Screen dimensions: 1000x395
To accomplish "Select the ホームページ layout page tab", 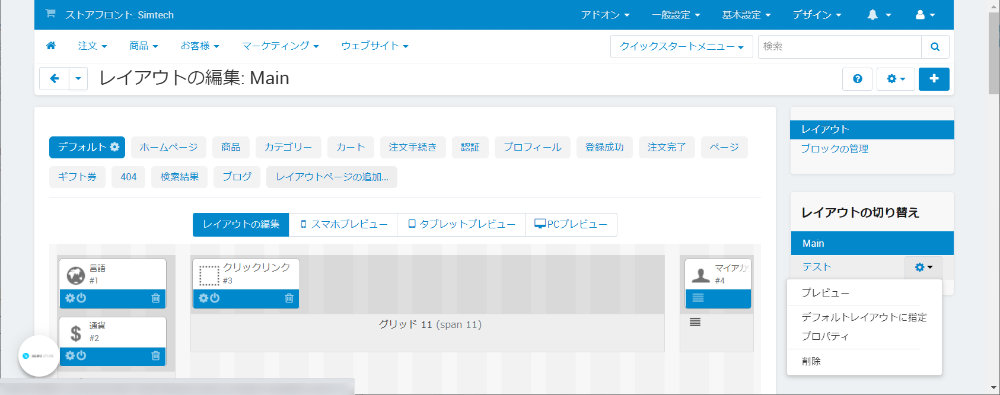I will [x=169, y=147].
